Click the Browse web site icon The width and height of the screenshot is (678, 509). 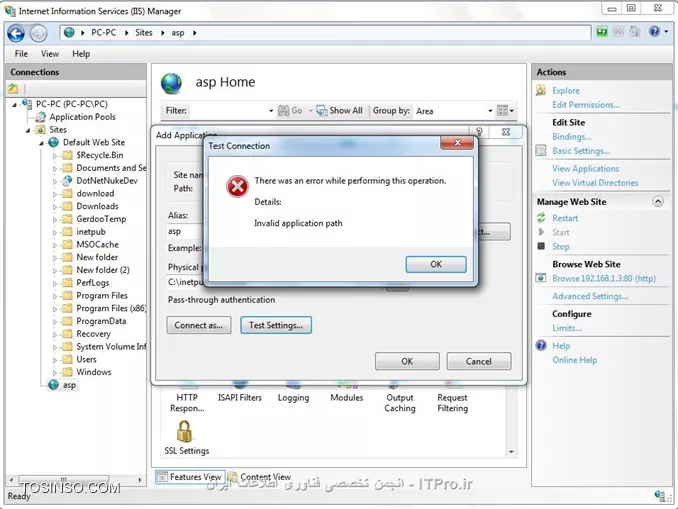[x=541, y=278]
